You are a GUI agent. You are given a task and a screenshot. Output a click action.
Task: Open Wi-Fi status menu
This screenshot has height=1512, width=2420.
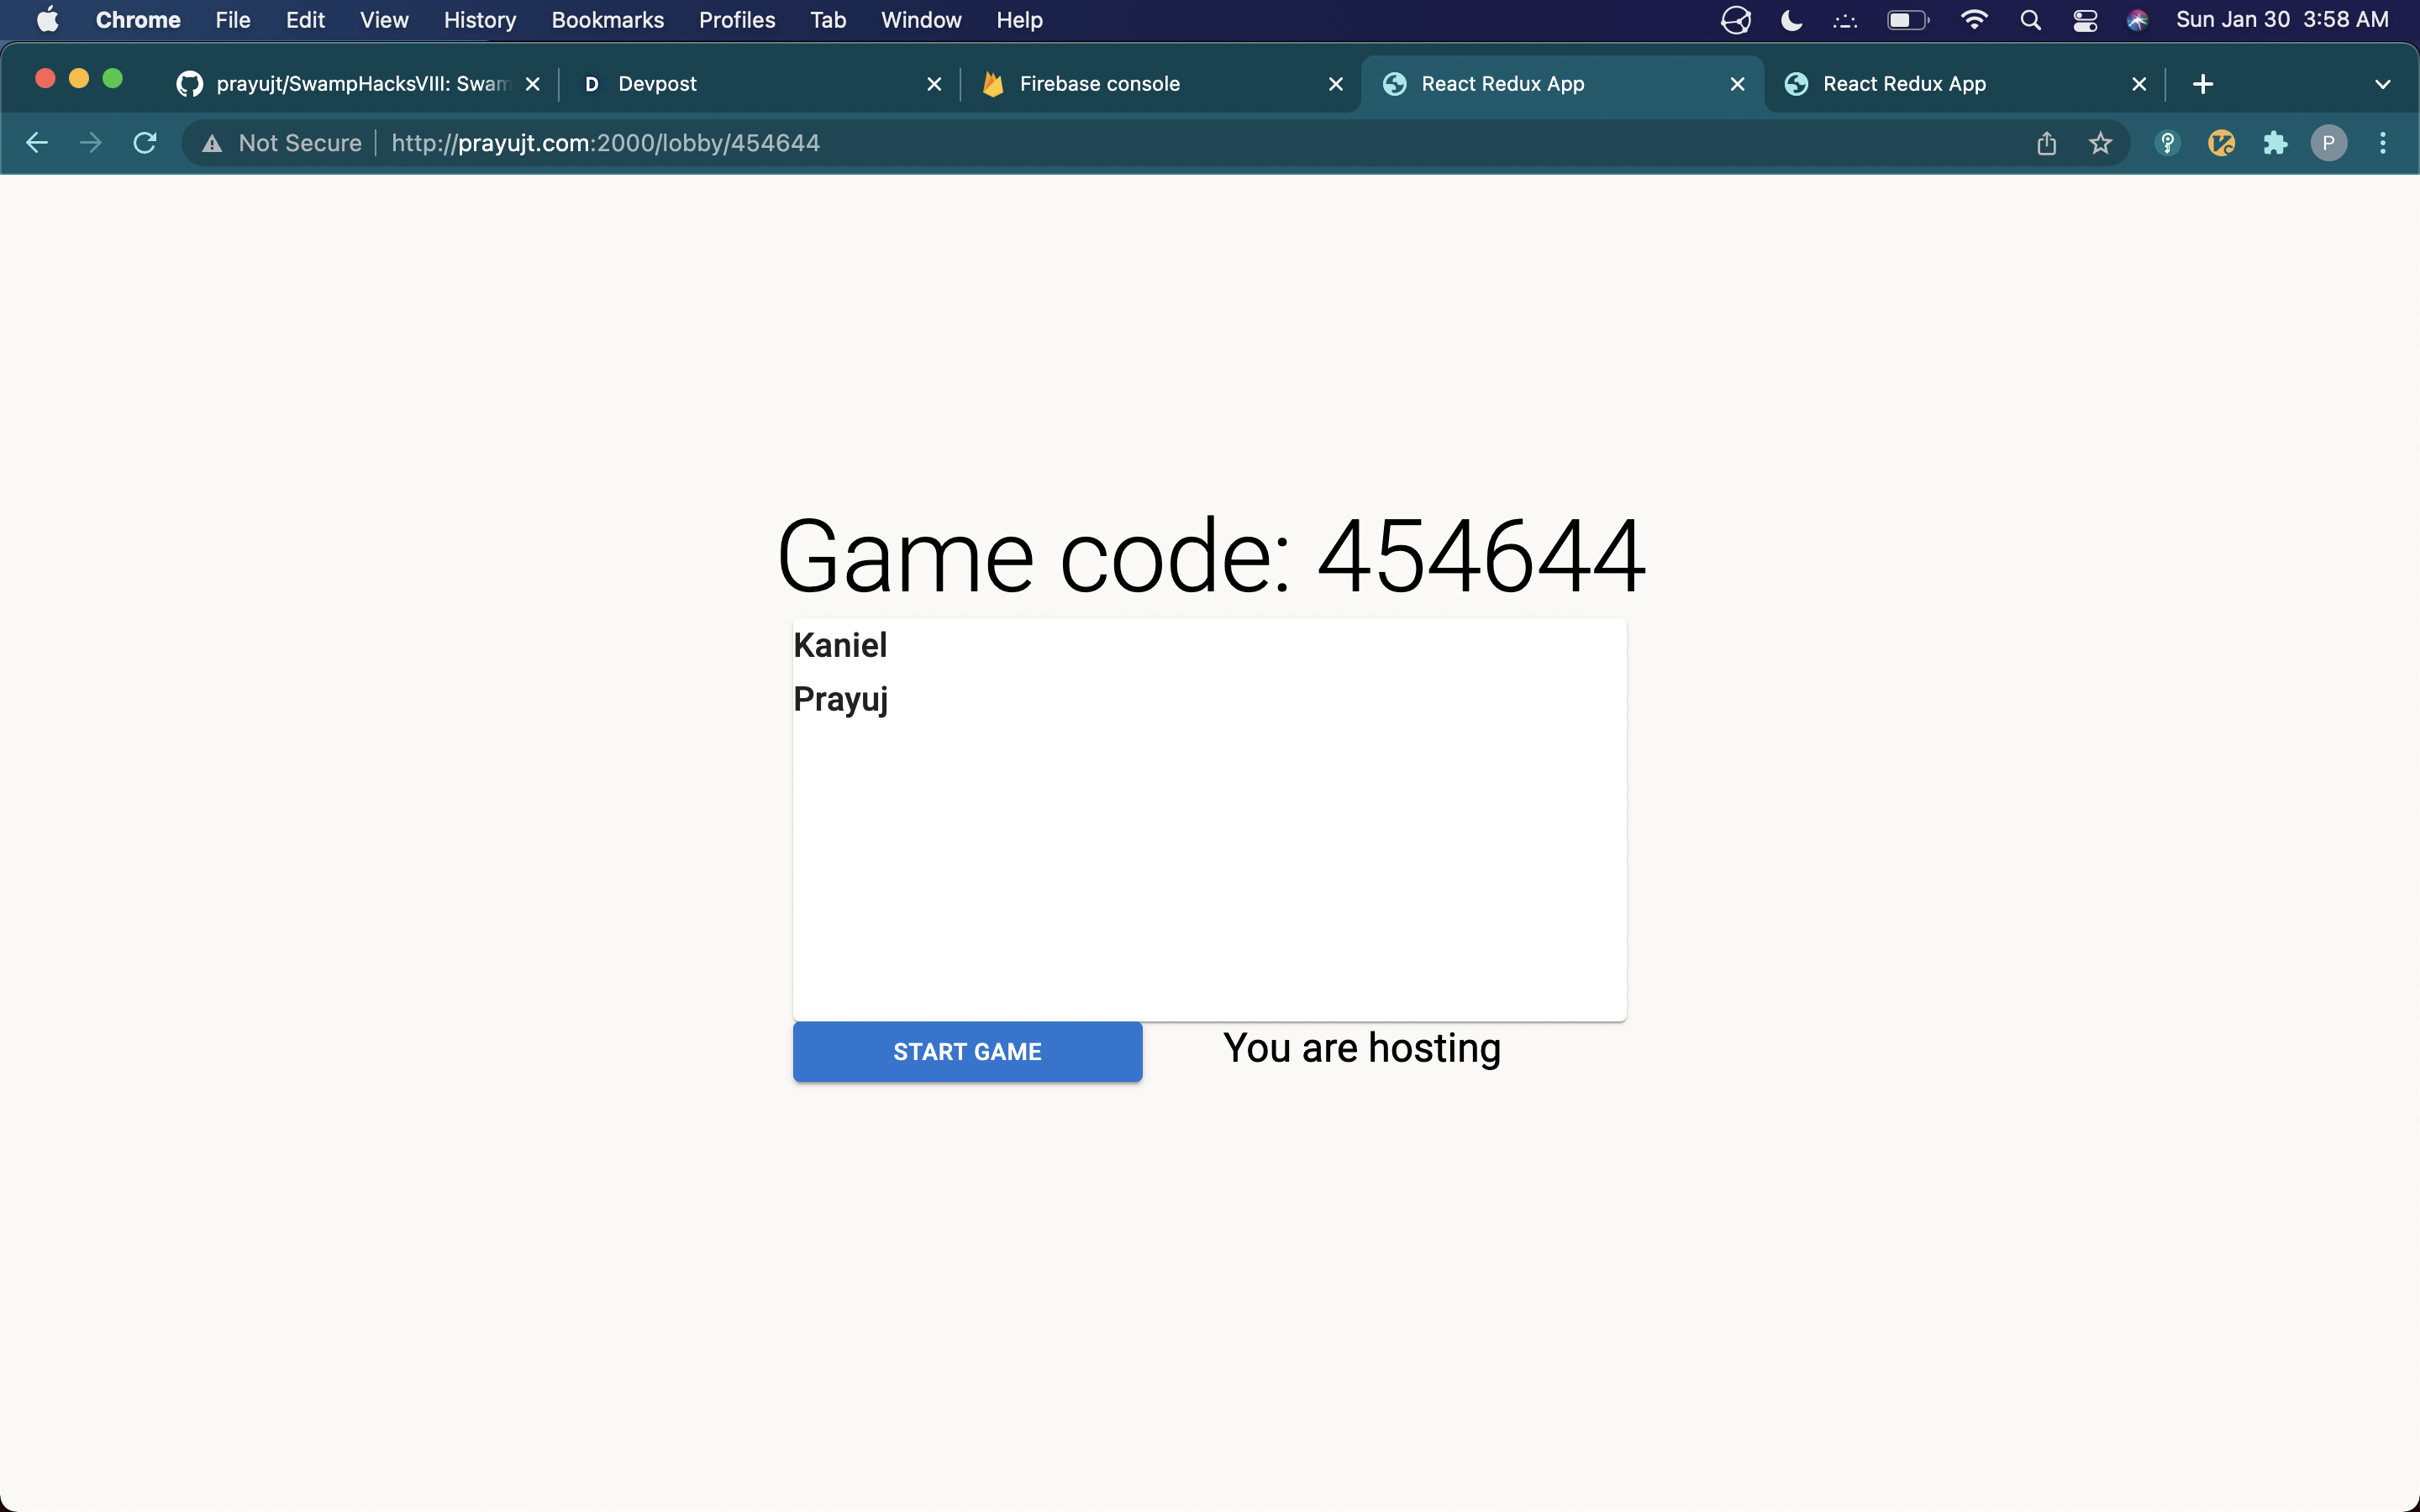click(x=1973, y=20)
